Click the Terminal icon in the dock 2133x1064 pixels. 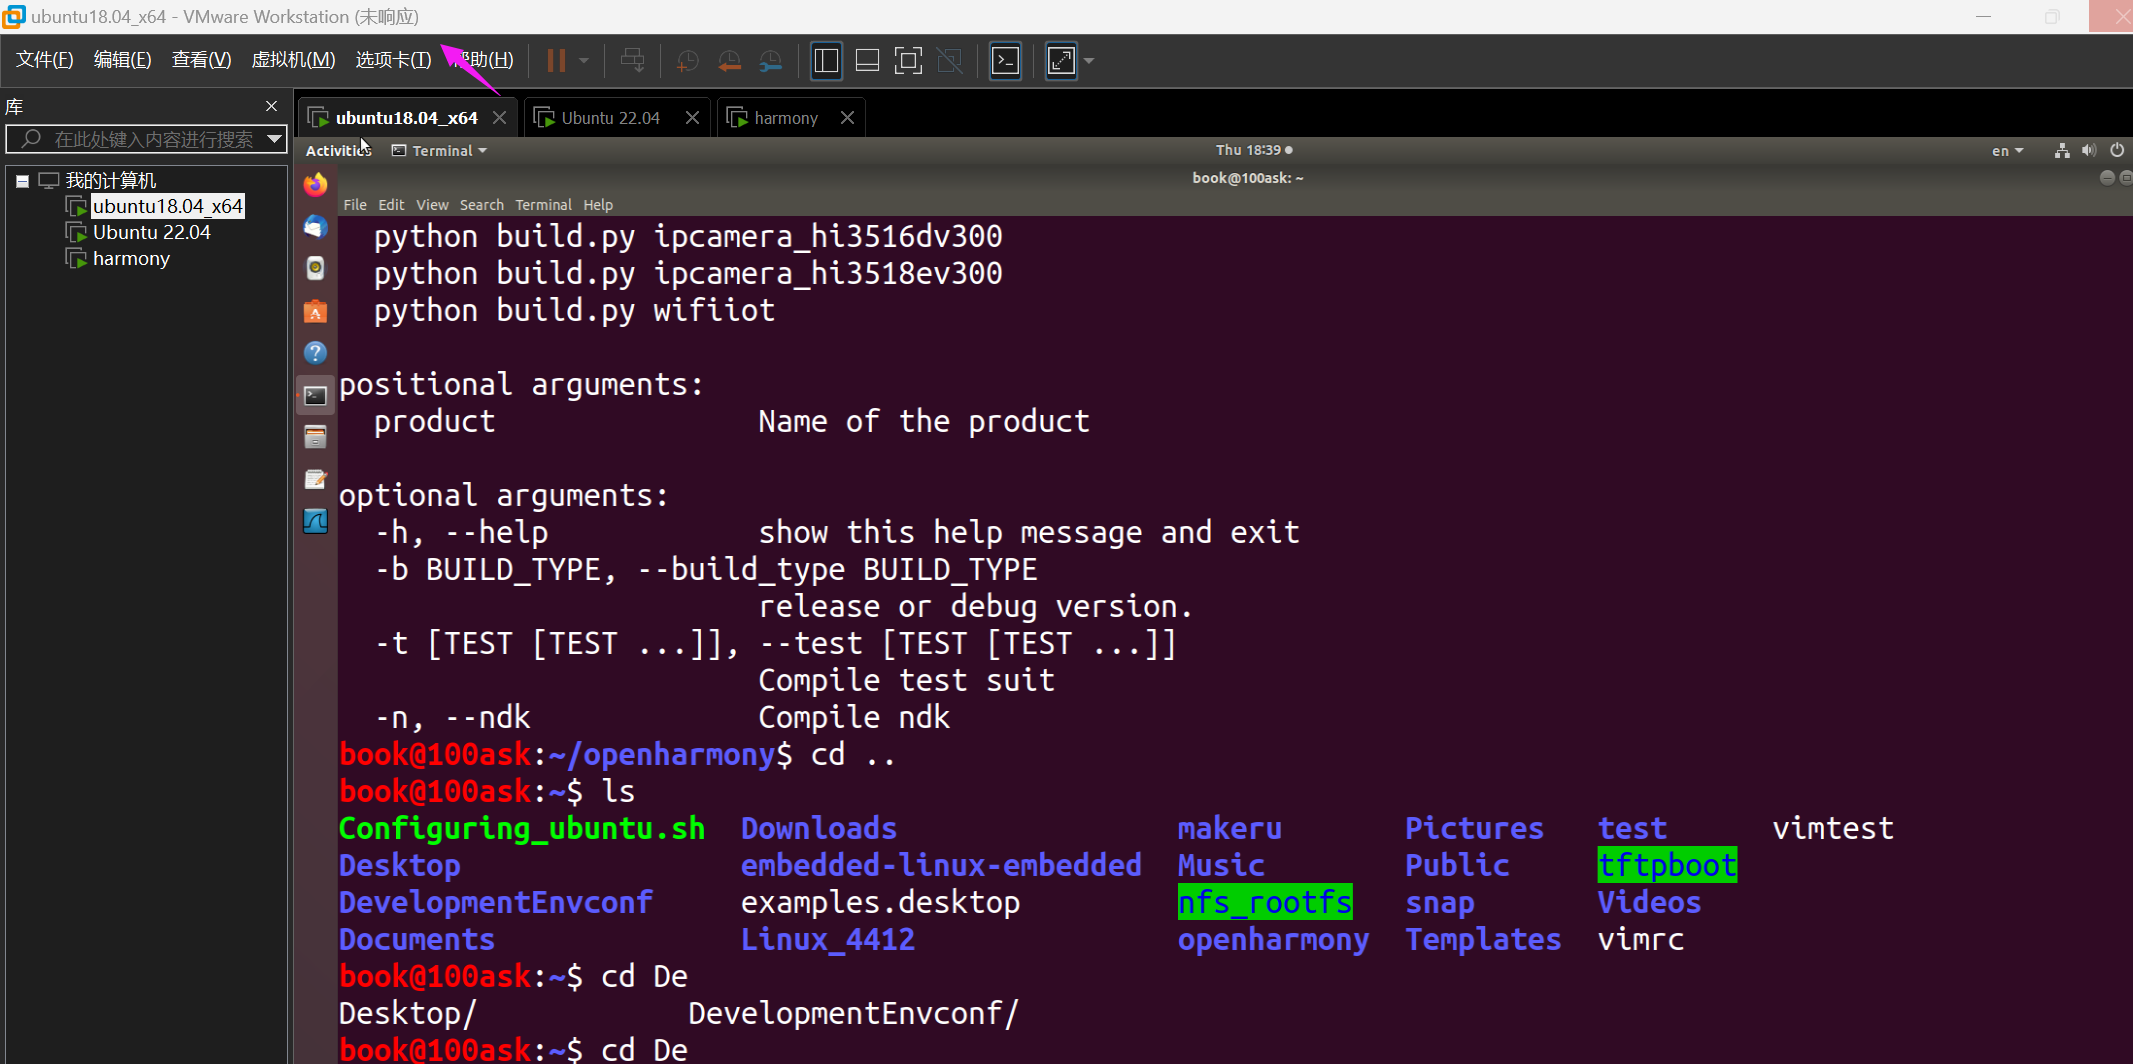(x=315, y=395)
